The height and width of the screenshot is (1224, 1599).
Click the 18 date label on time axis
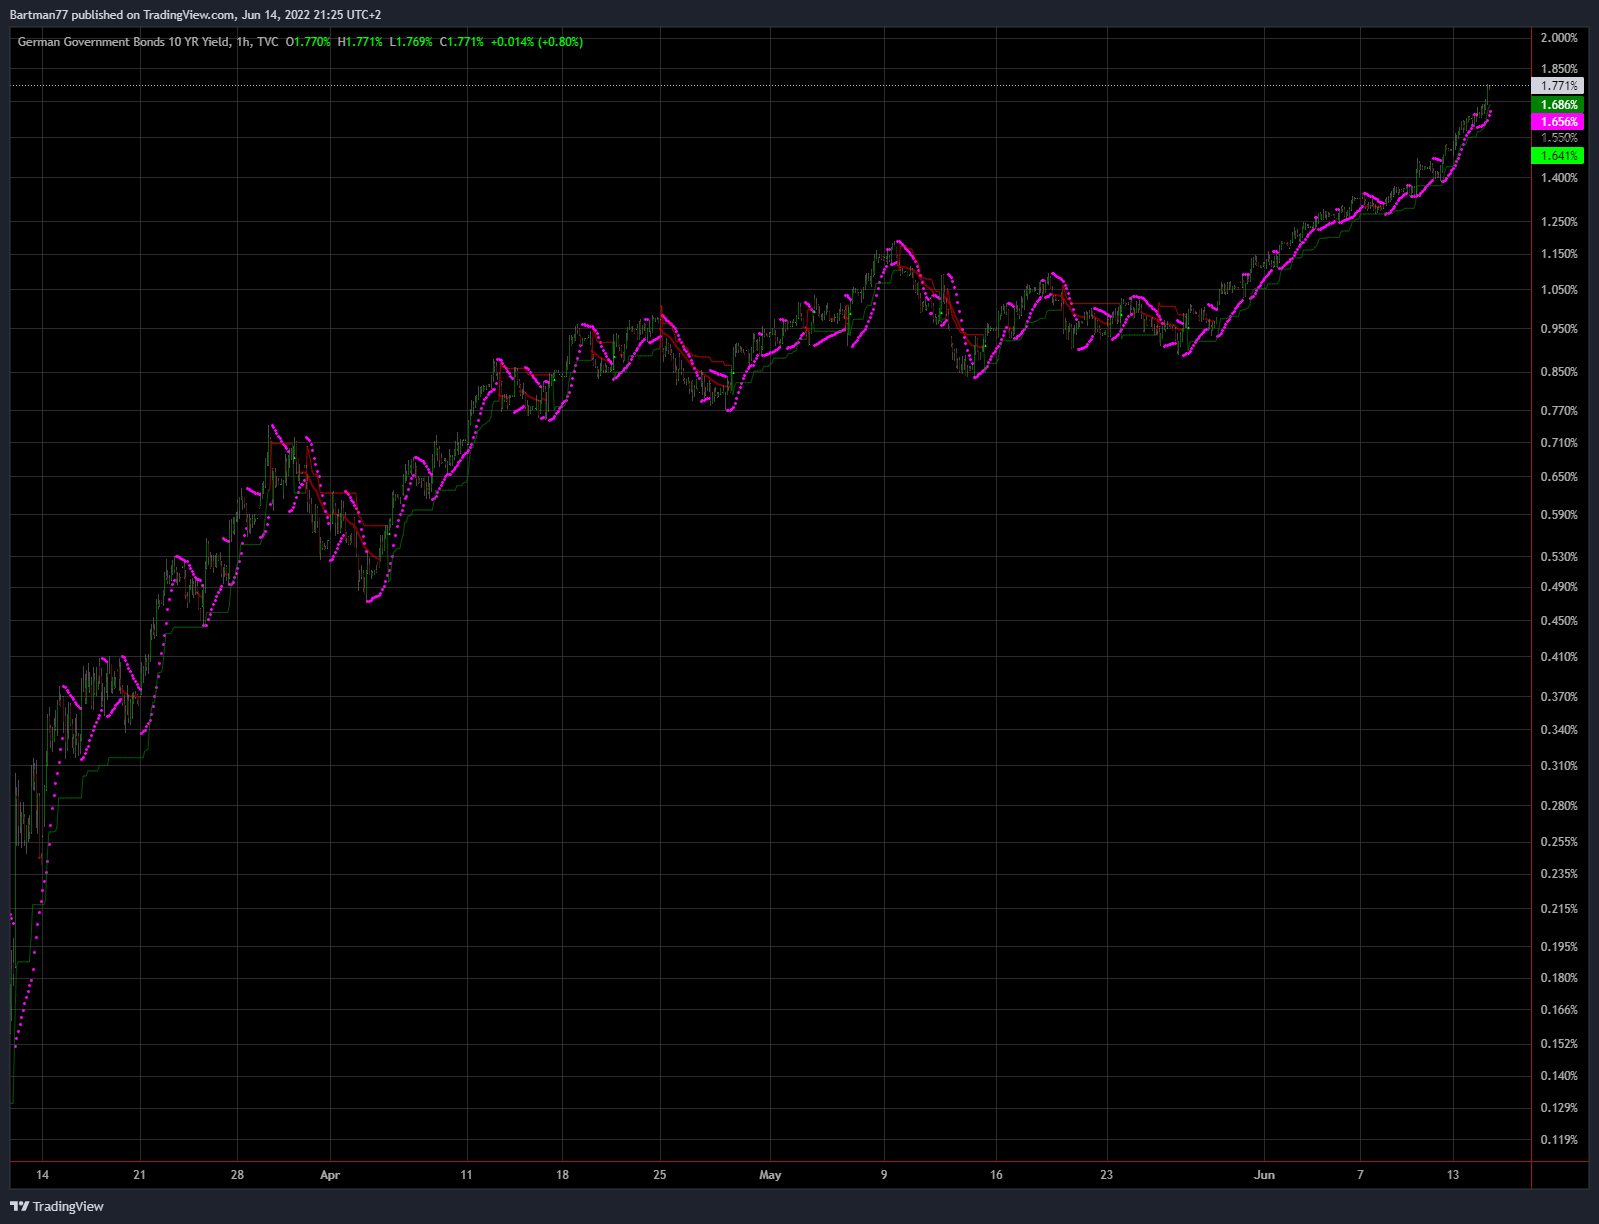tap(563, 1175)
